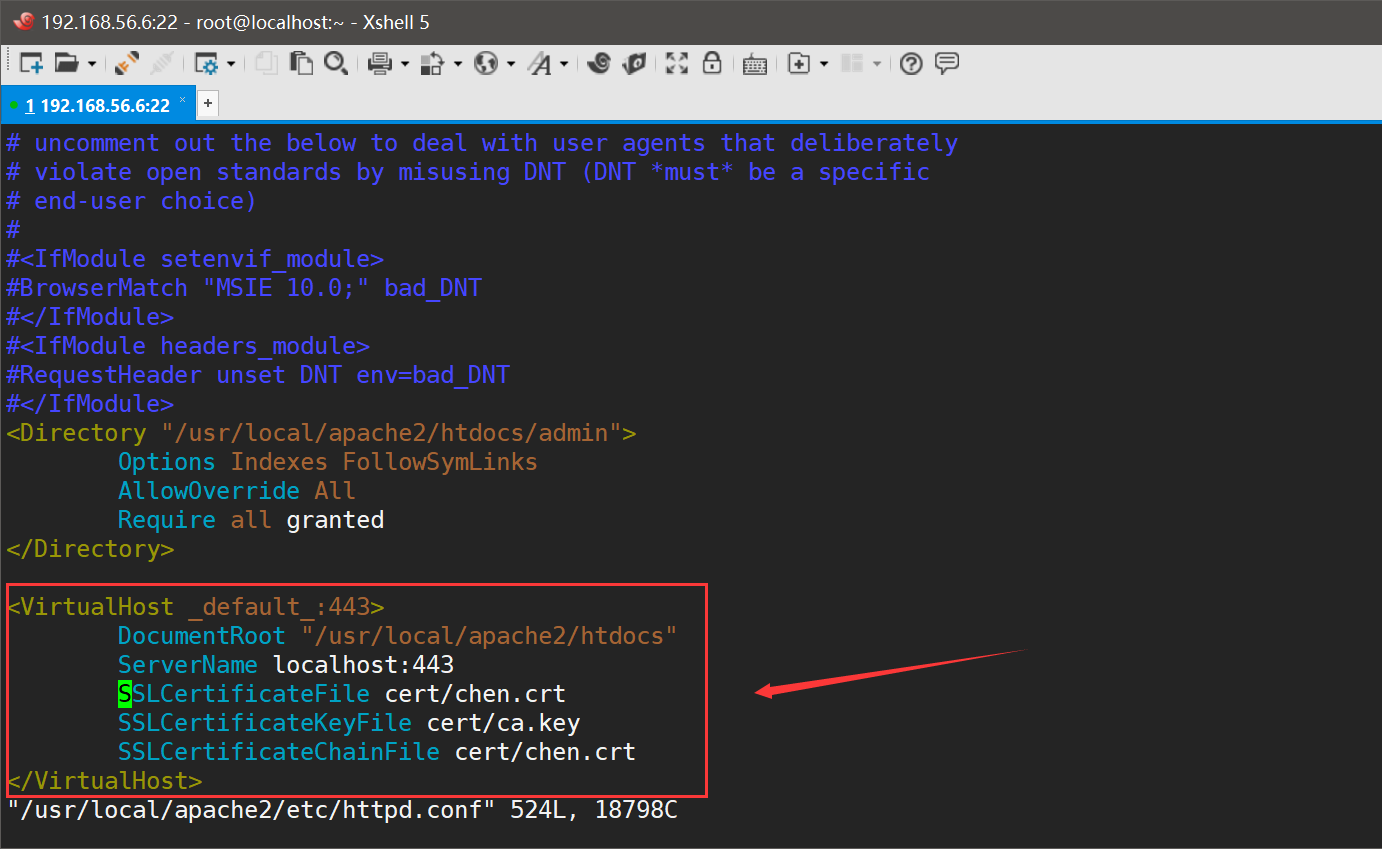Click the closing </VirtualHost> tag

(x=104, y=780)
